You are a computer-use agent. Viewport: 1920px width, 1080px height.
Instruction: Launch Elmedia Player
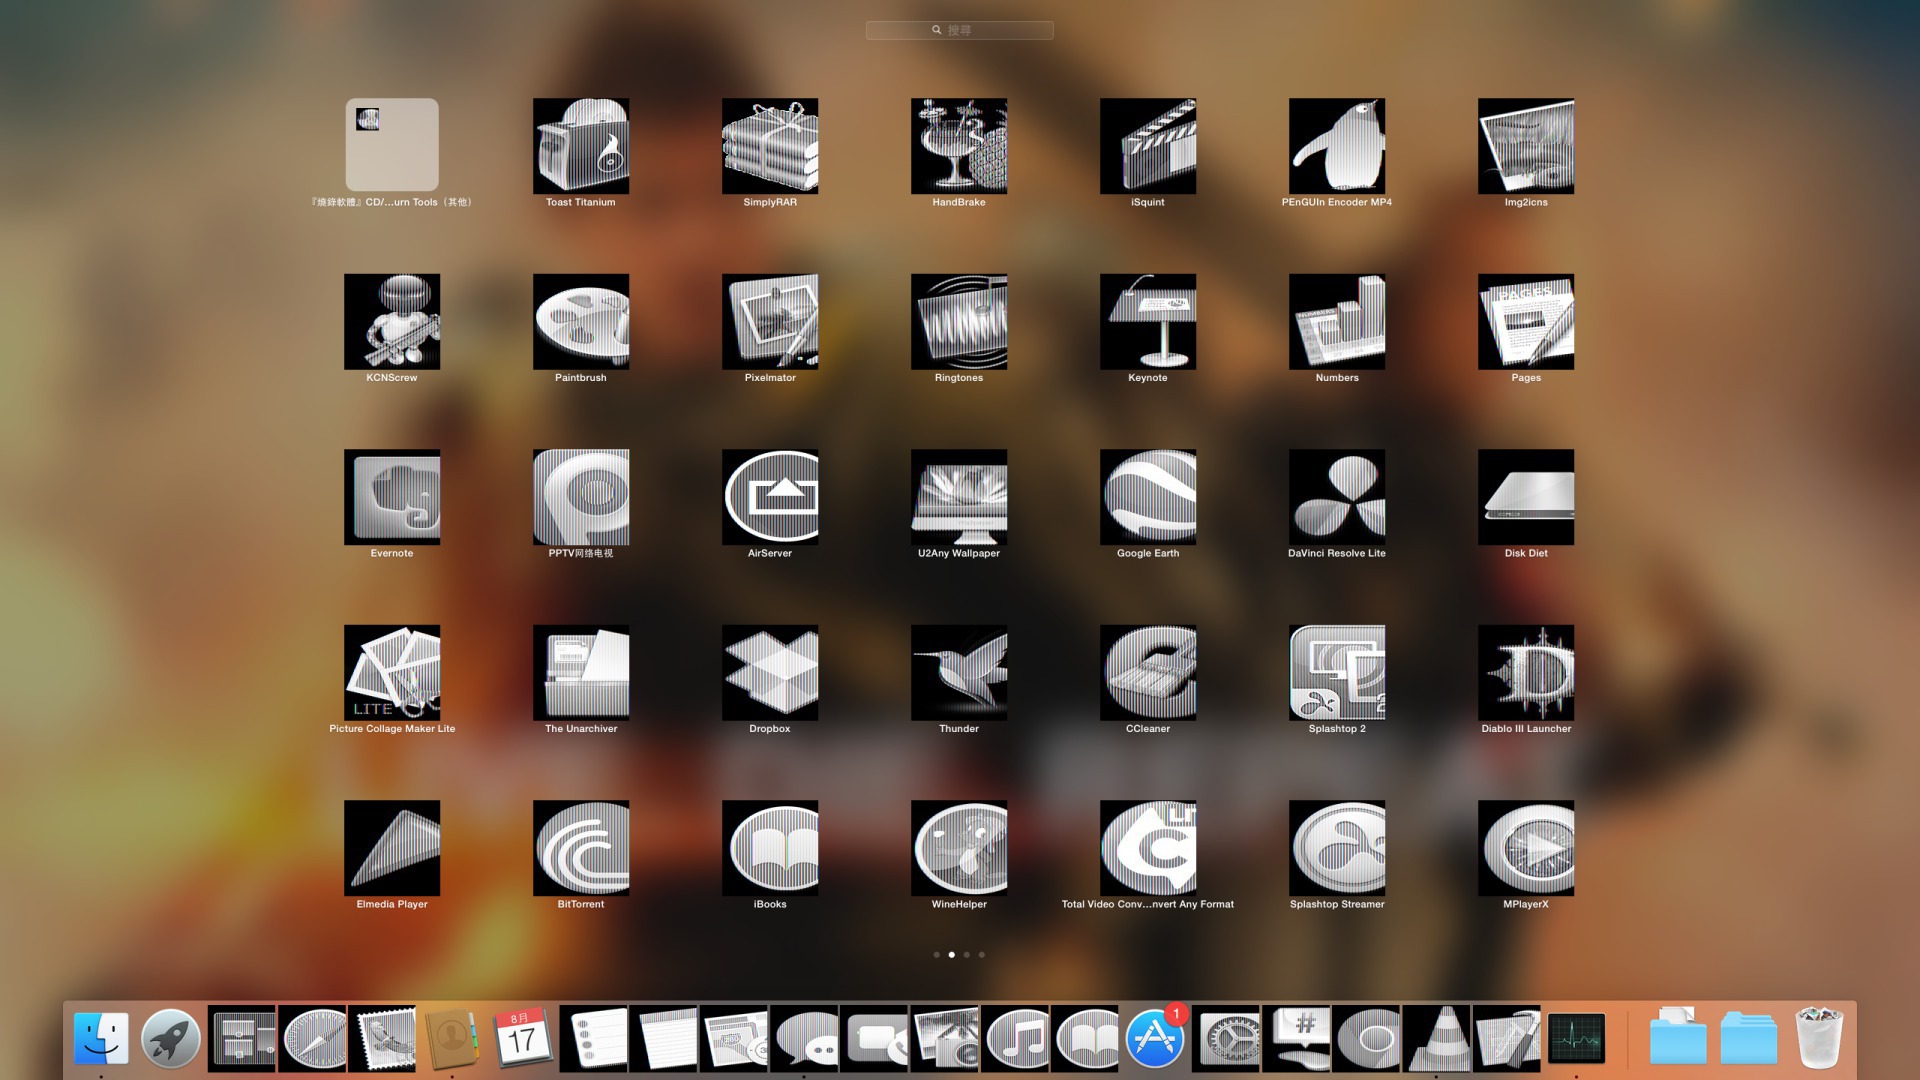click(392, 848)
